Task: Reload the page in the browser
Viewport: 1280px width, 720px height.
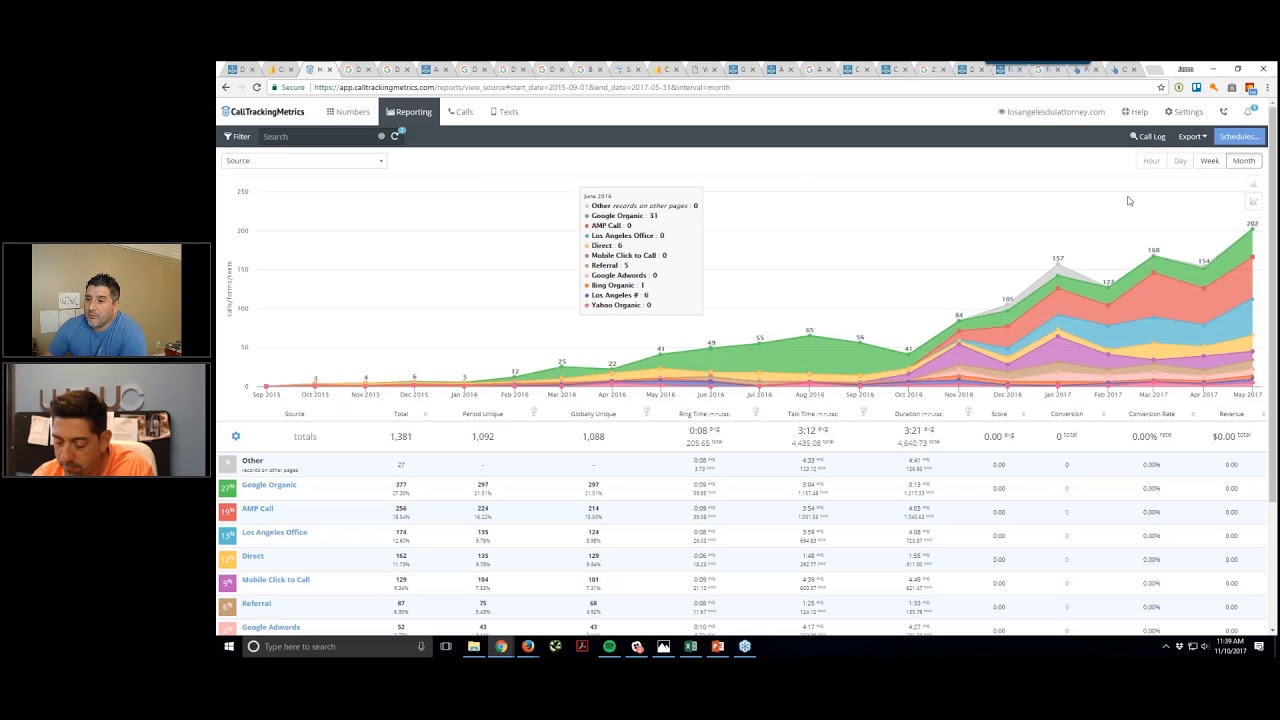Action: click(x=257, y=87)
